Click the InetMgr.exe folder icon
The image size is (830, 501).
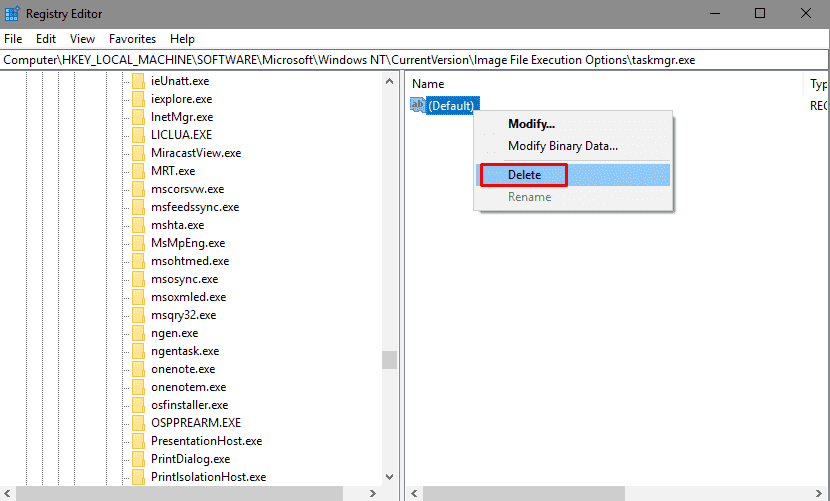point(138,117)
